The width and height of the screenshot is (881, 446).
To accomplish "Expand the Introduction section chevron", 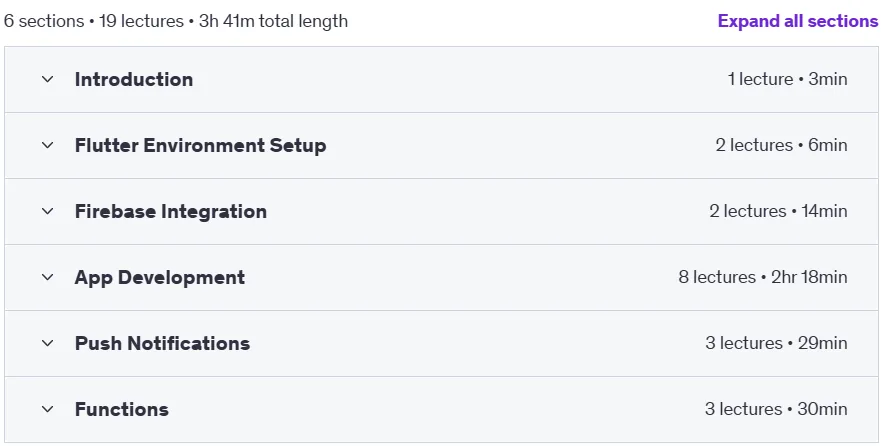I will point(48,79).
